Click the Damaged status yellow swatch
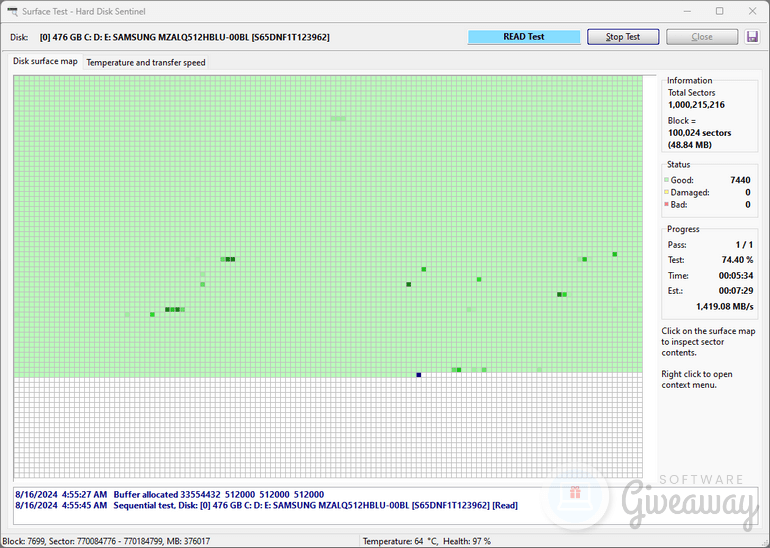770x548 pixels. coord(666,192)
